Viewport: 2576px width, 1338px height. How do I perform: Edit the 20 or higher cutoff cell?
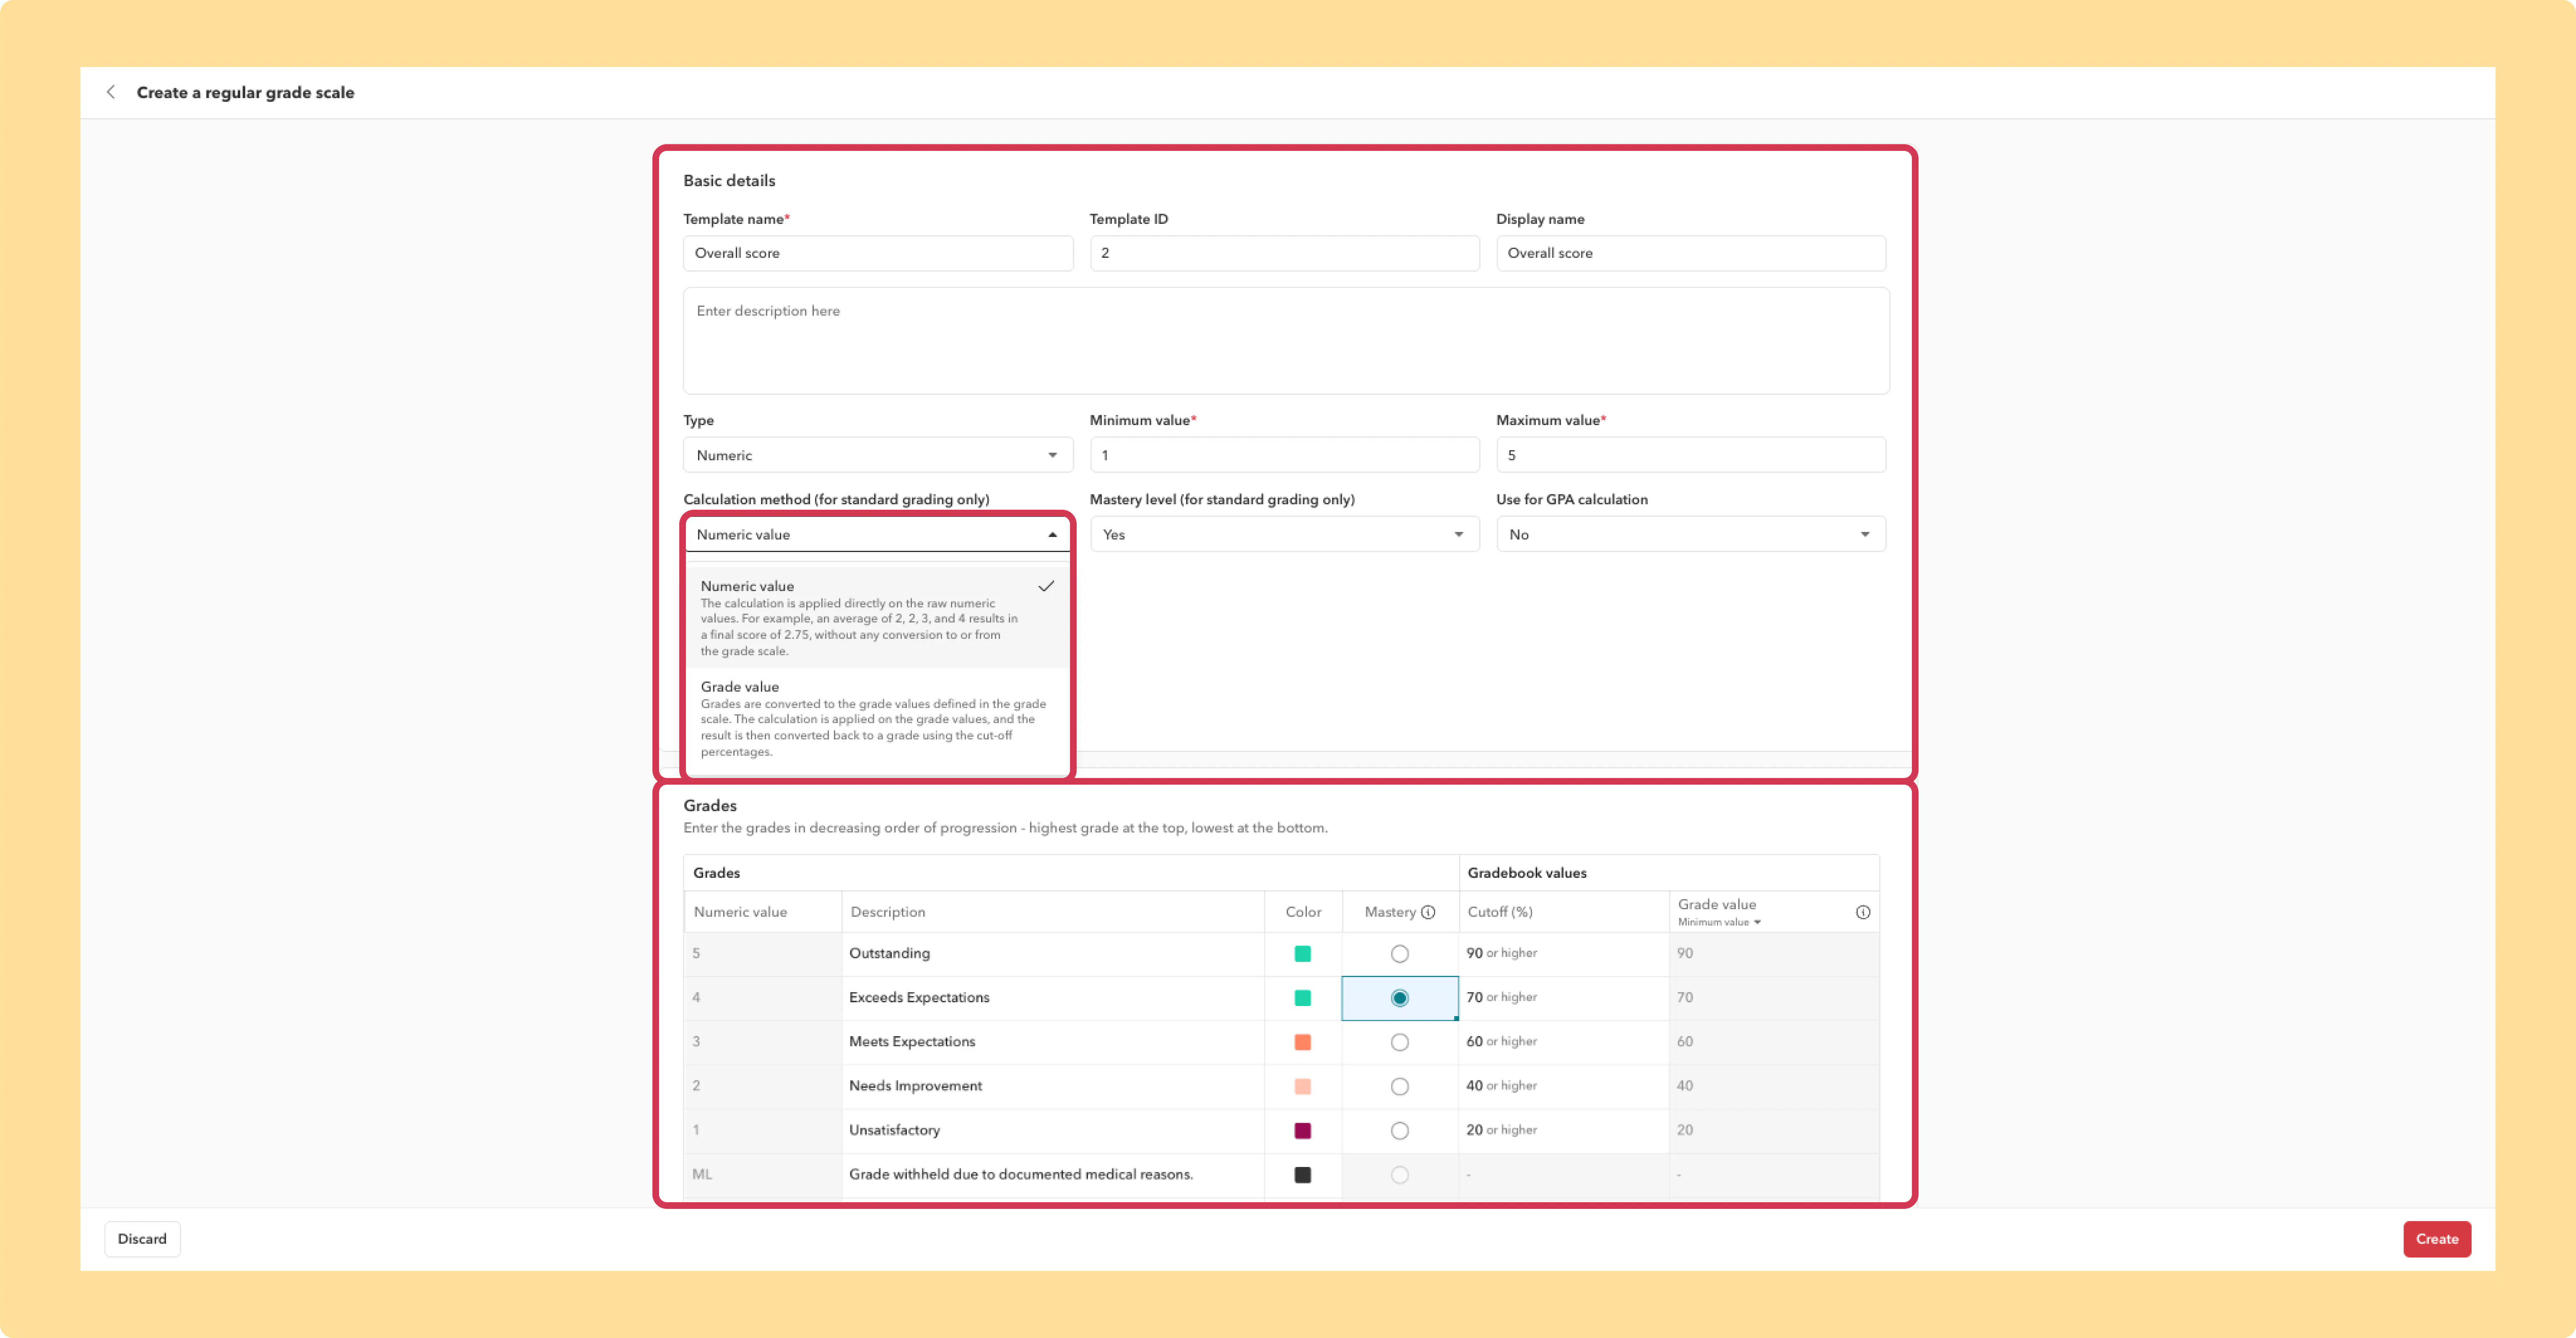click(1563, 1130)
